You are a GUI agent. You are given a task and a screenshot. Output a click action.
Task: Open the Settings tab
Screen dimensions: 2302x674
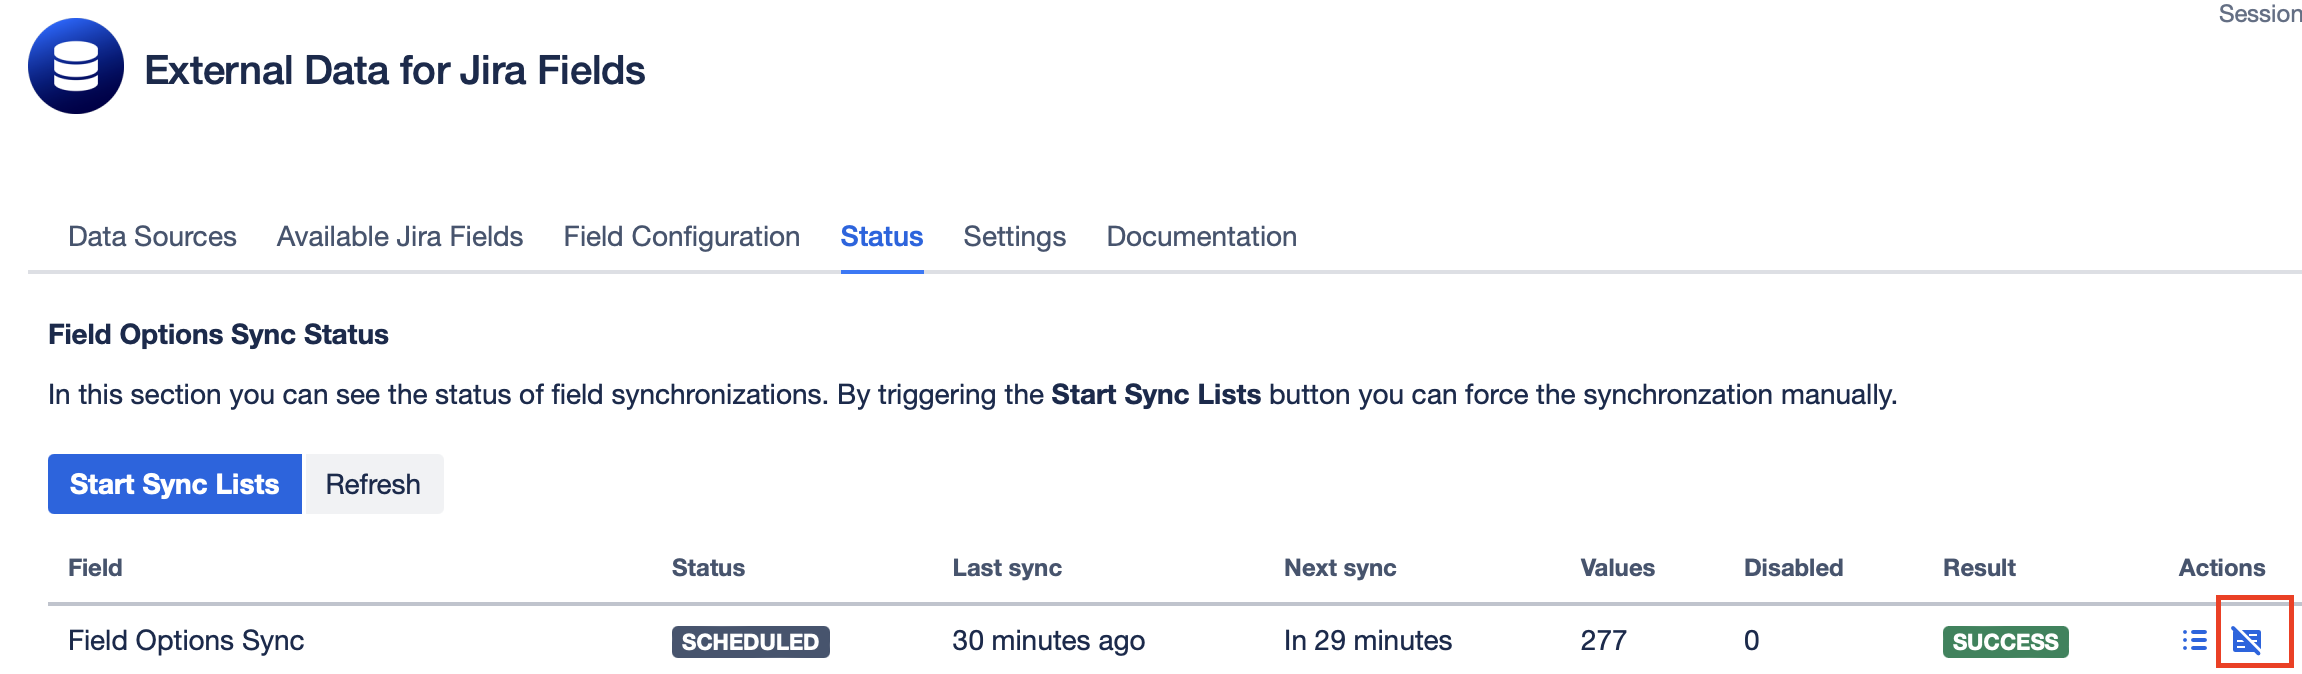1014,237
